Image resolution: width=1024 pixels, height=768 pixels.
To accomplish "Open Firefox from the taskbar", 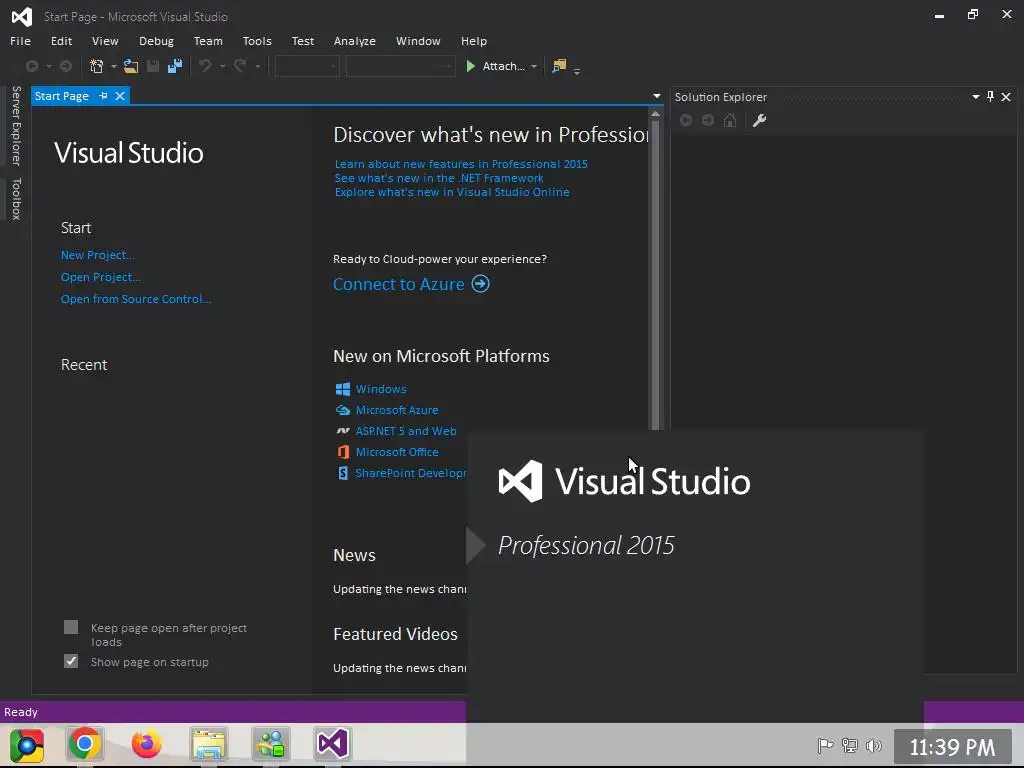I will 146,743.
